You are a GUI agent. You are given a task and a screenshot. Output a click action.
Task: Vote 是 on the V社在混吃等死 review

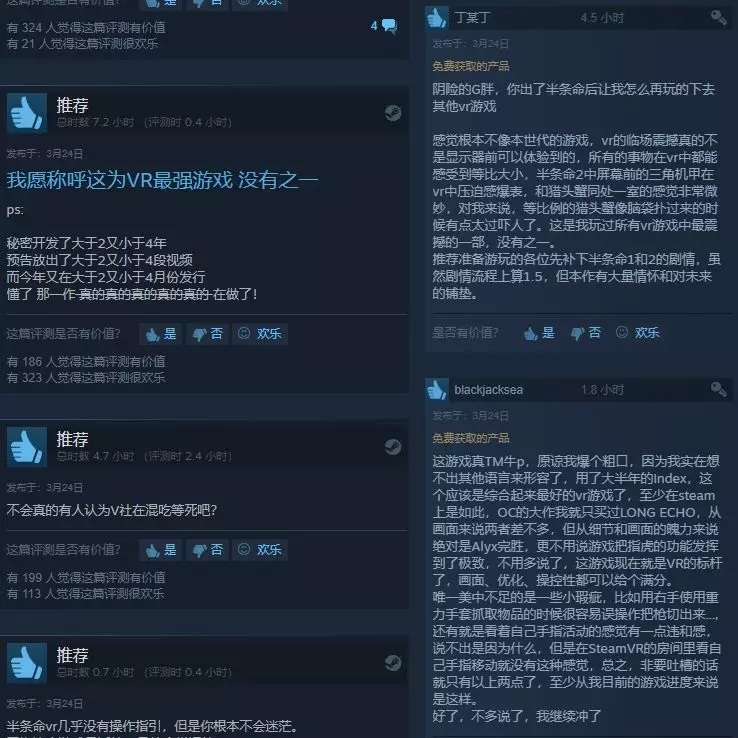[x=161, y=550]
